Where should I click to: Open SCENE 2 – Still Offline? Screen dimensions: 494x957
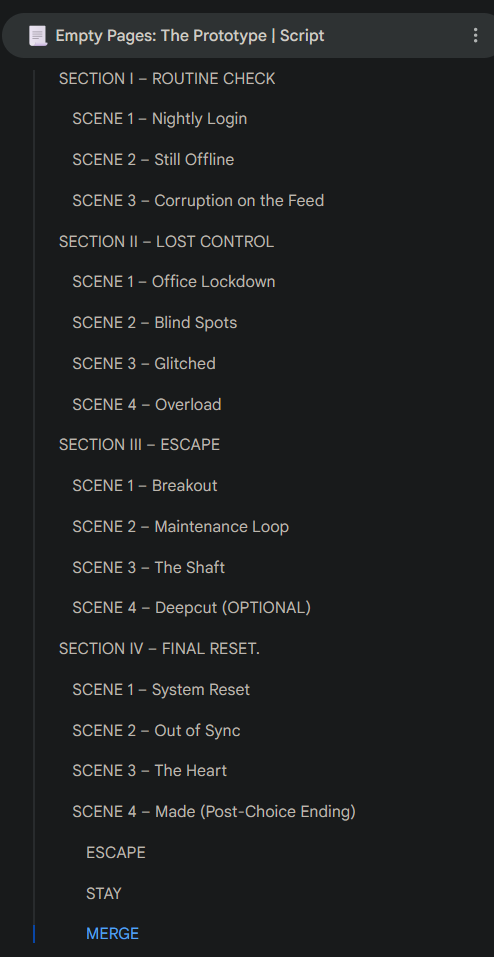coord(153,160)
